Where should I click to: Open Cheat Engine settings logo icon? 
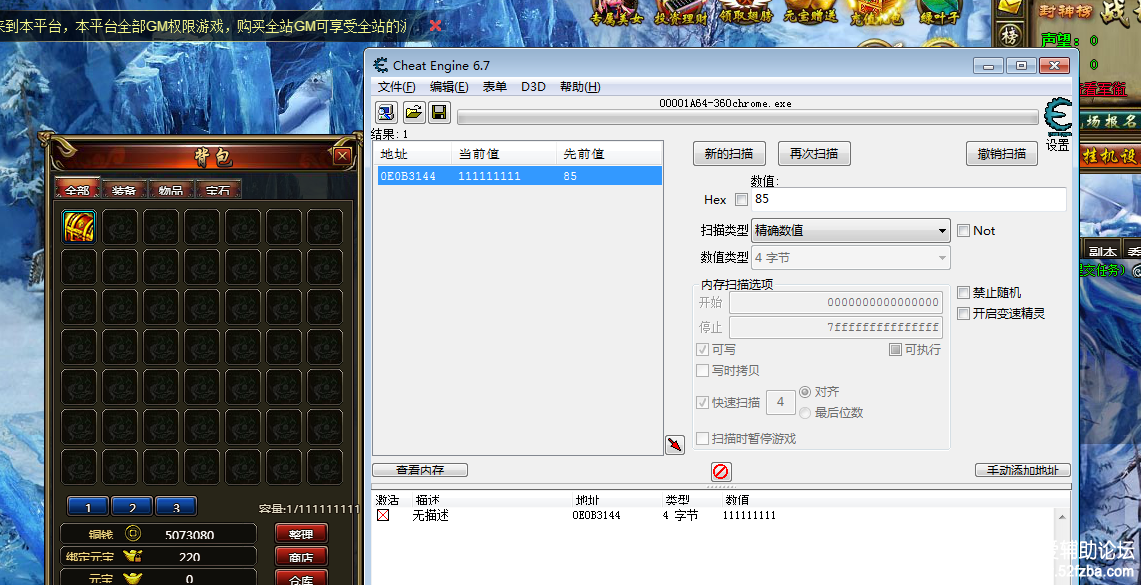(x=1057, y=116)
